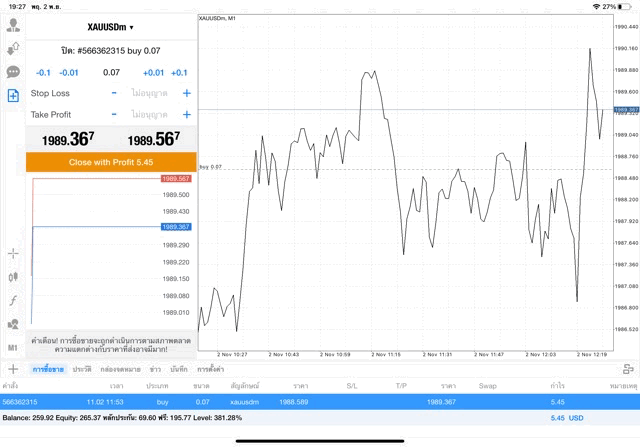Increase volume by 0.1
Image resolution: width=640 pixels, height=447 pixels.
[x=179, y=73]
